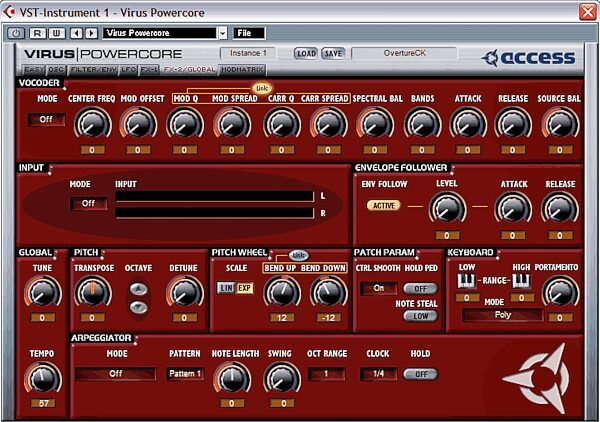
Task: Click the bypass power icon in host toolbar
Action: (x=16, y=33)
